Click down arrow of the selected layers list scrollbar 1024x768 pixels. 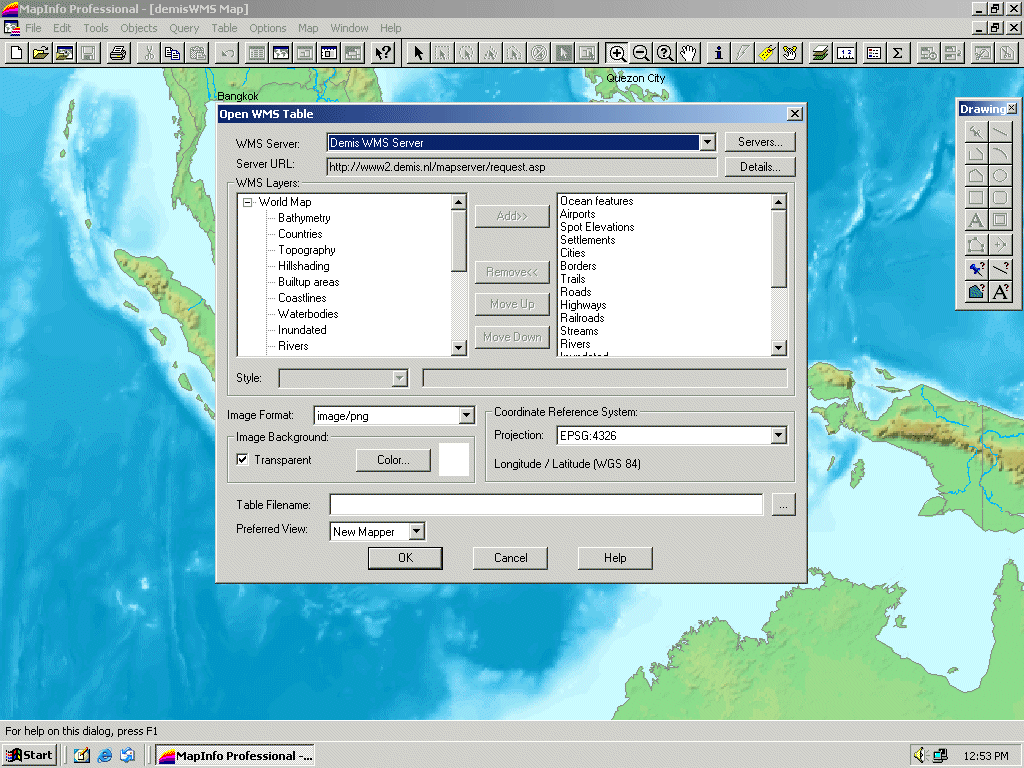click(778, 347)
